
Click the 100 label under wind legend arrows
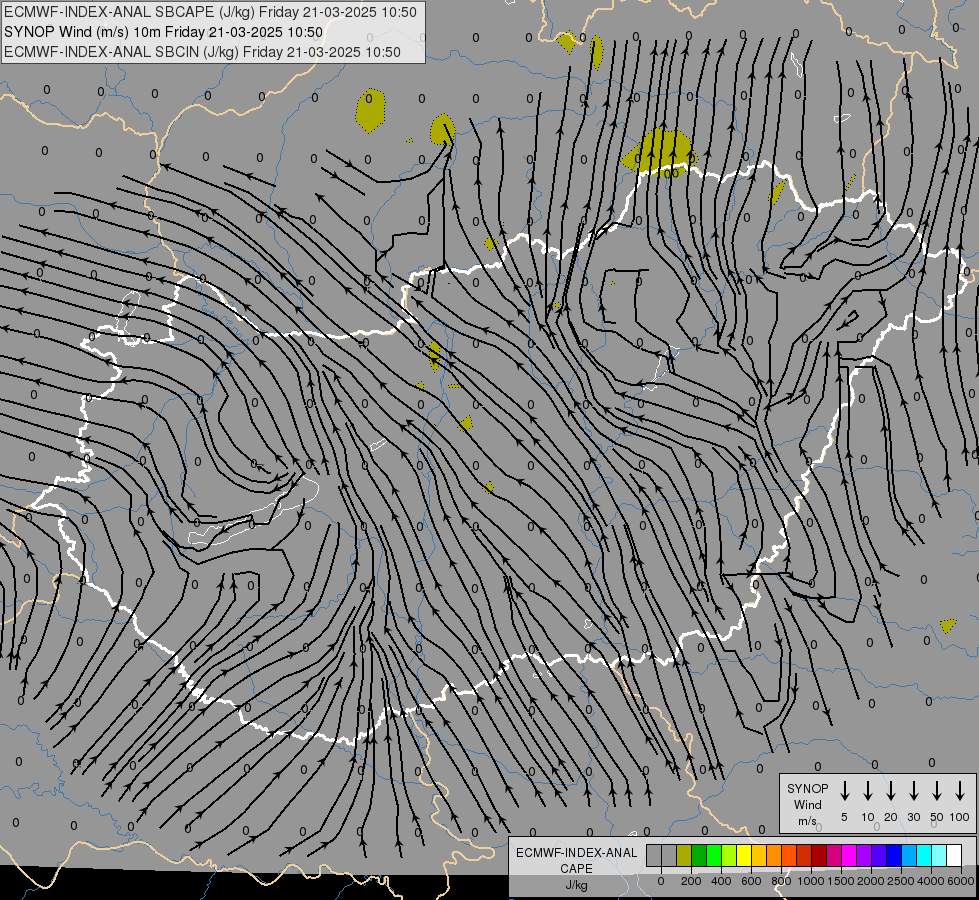point(960,817)
